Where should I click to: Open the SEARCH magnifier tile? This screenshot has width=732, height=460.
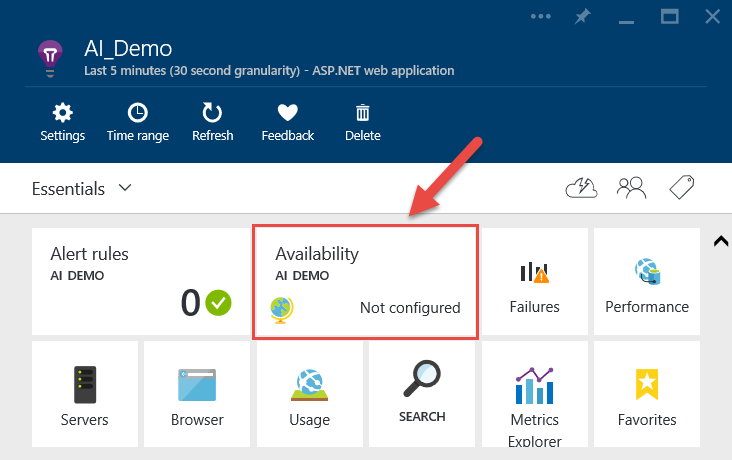(x=422, y=394)
